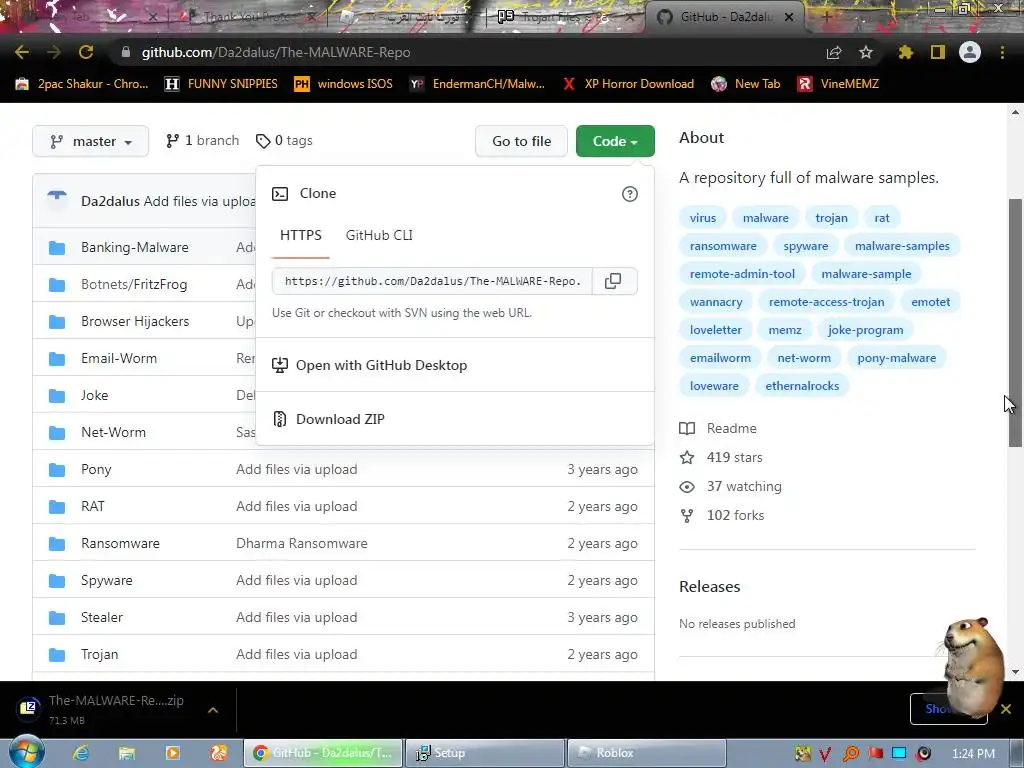This screenshot has width=1024, height=768.
Task: Click the Banking-Malware folder icon
Action: 57,248
